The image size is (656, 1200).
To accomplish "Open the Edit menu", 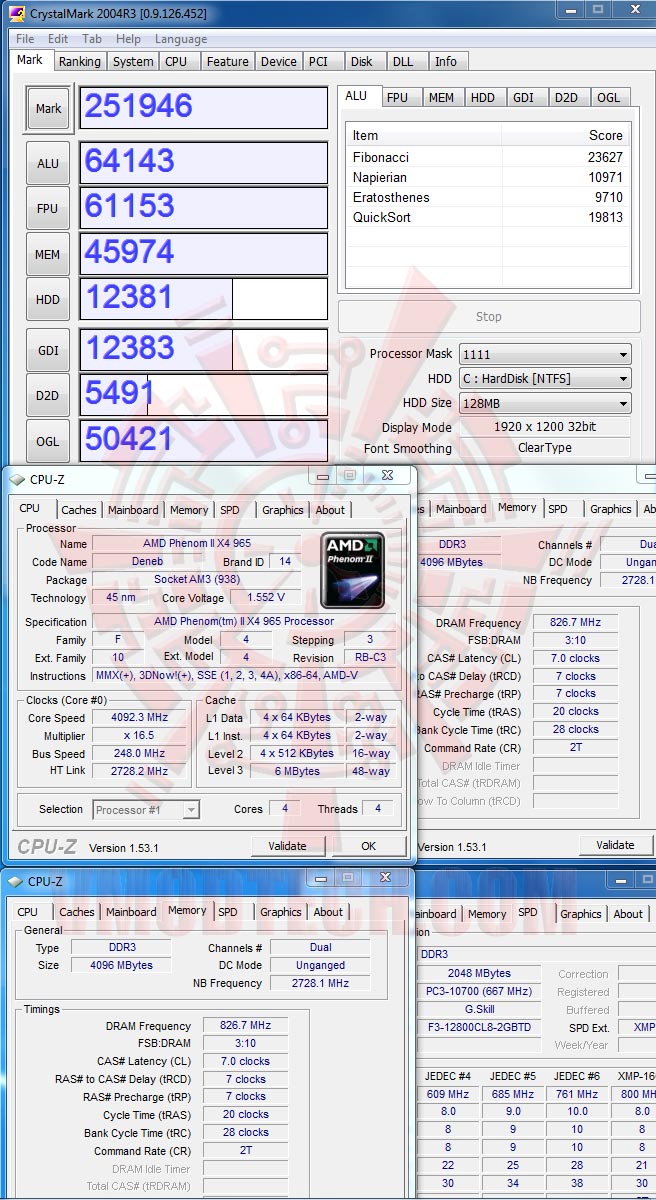I will [x=58, y=39].
